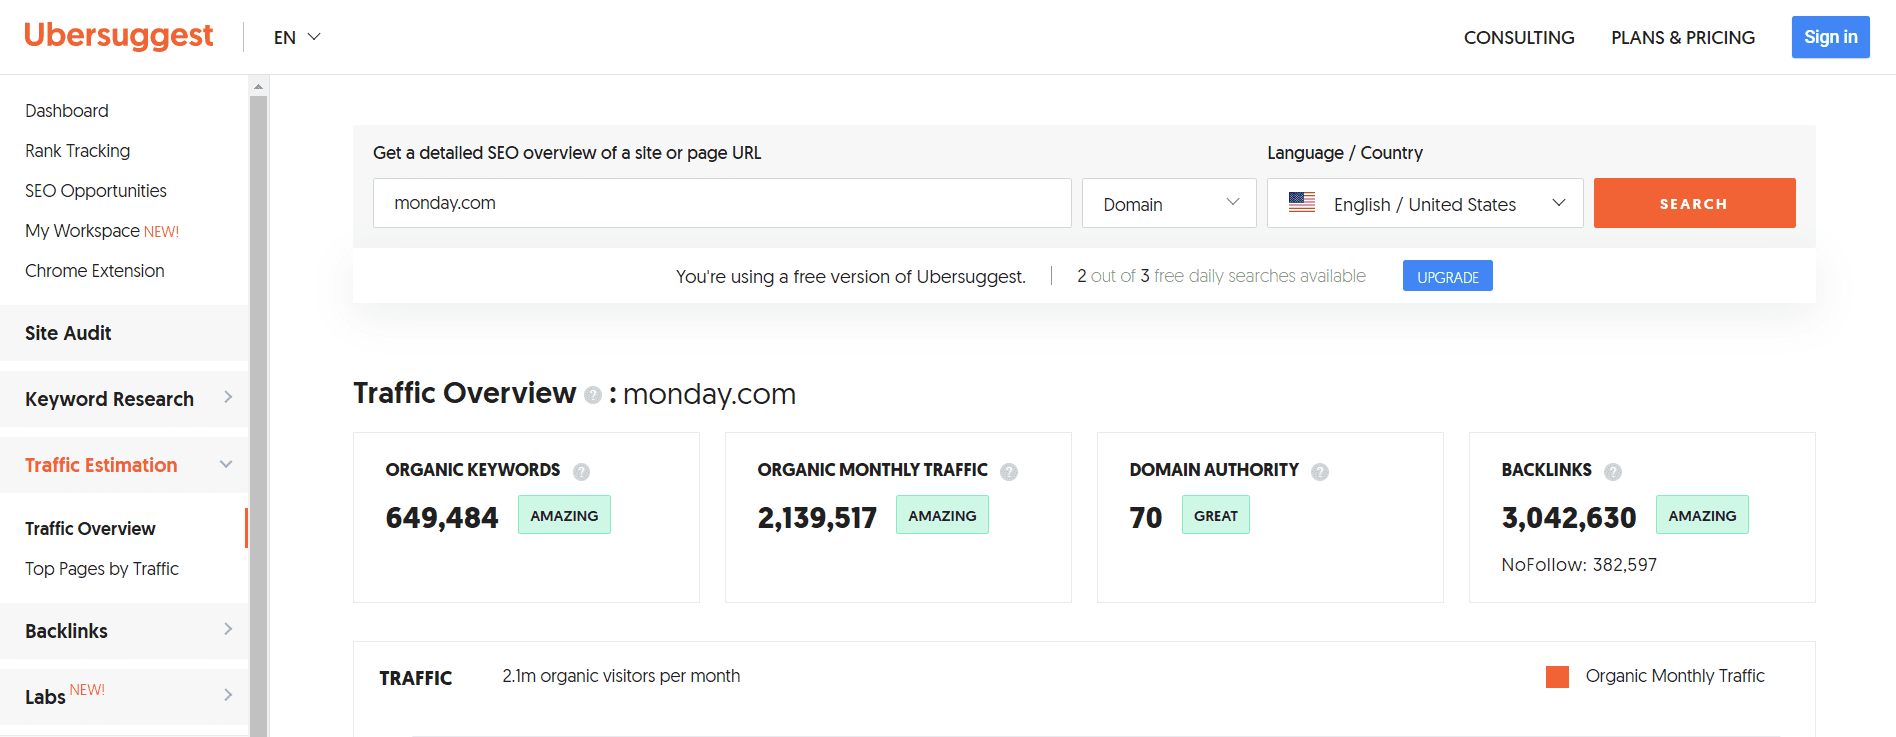Expand the Keyword Research section

(x=124, y=399)
